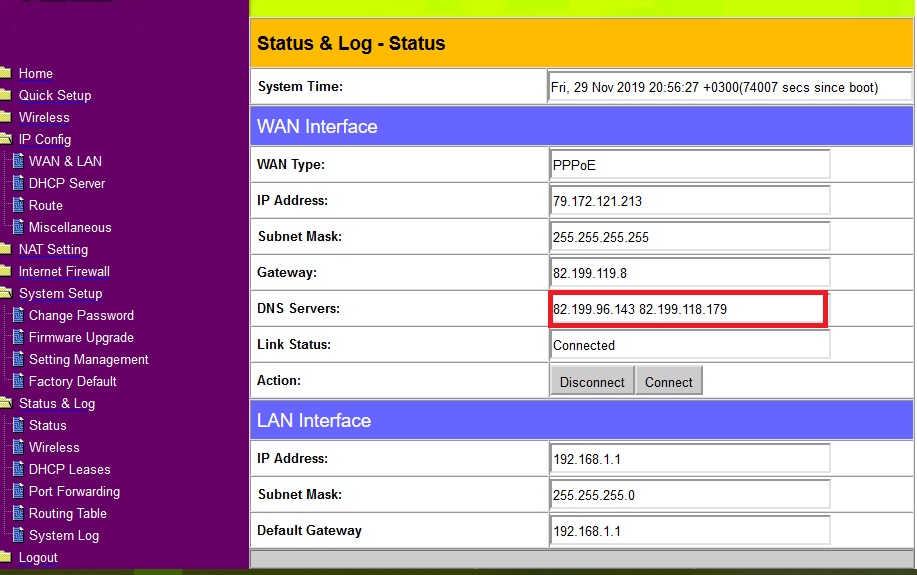Viewport: 917px width, 575px height.
Task: Click the LAN IP Address field 192.168.1.1
Action: click(690, 459)
